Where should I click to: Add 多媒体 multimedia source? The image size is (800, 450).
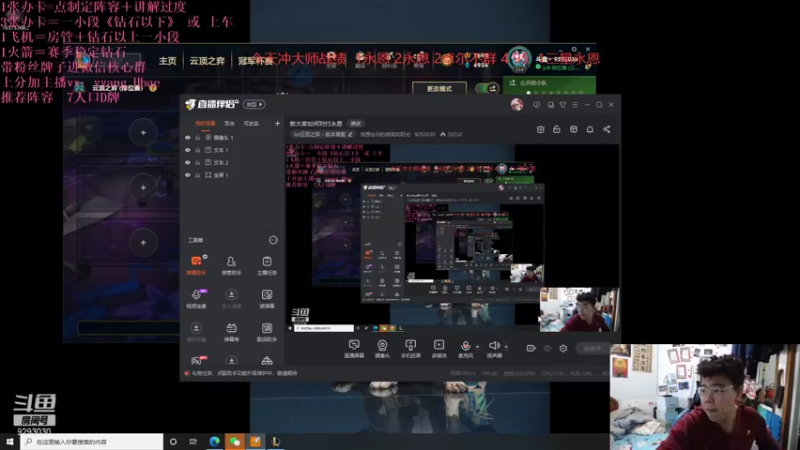click(x=439, y=348)
